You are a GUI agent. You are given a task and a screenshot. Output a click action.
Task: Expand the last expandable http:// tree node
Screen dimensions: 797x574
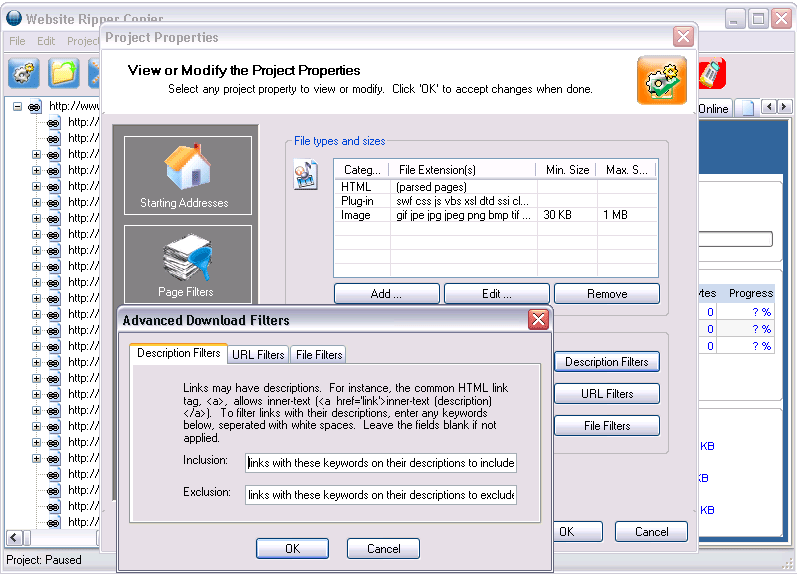(37, 459)
